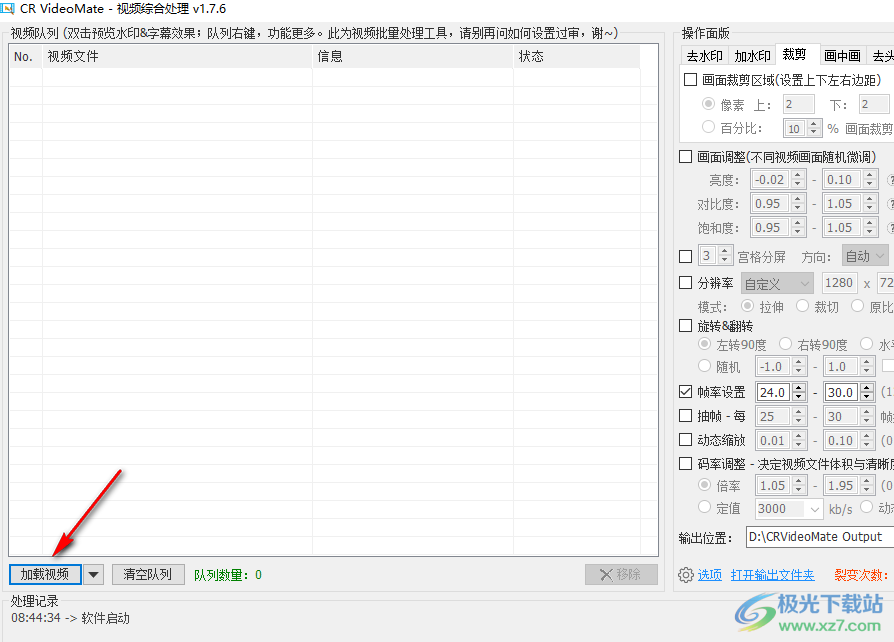The height and width of the screenshot is (642, 894).
Task: Switch to the 去水印 tab
Action: pos(705,56)
